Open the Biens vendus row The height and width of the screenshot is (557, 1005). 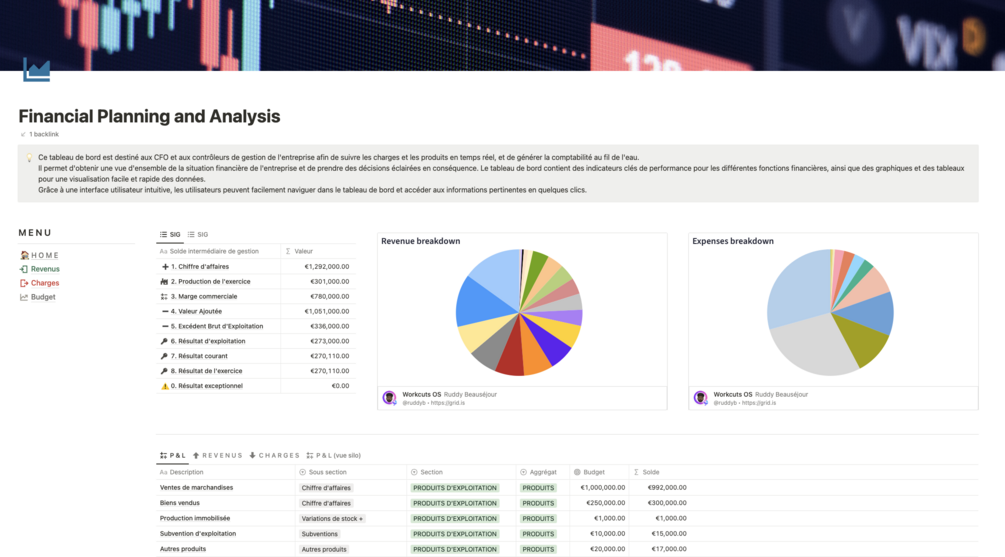pos(179,503)
